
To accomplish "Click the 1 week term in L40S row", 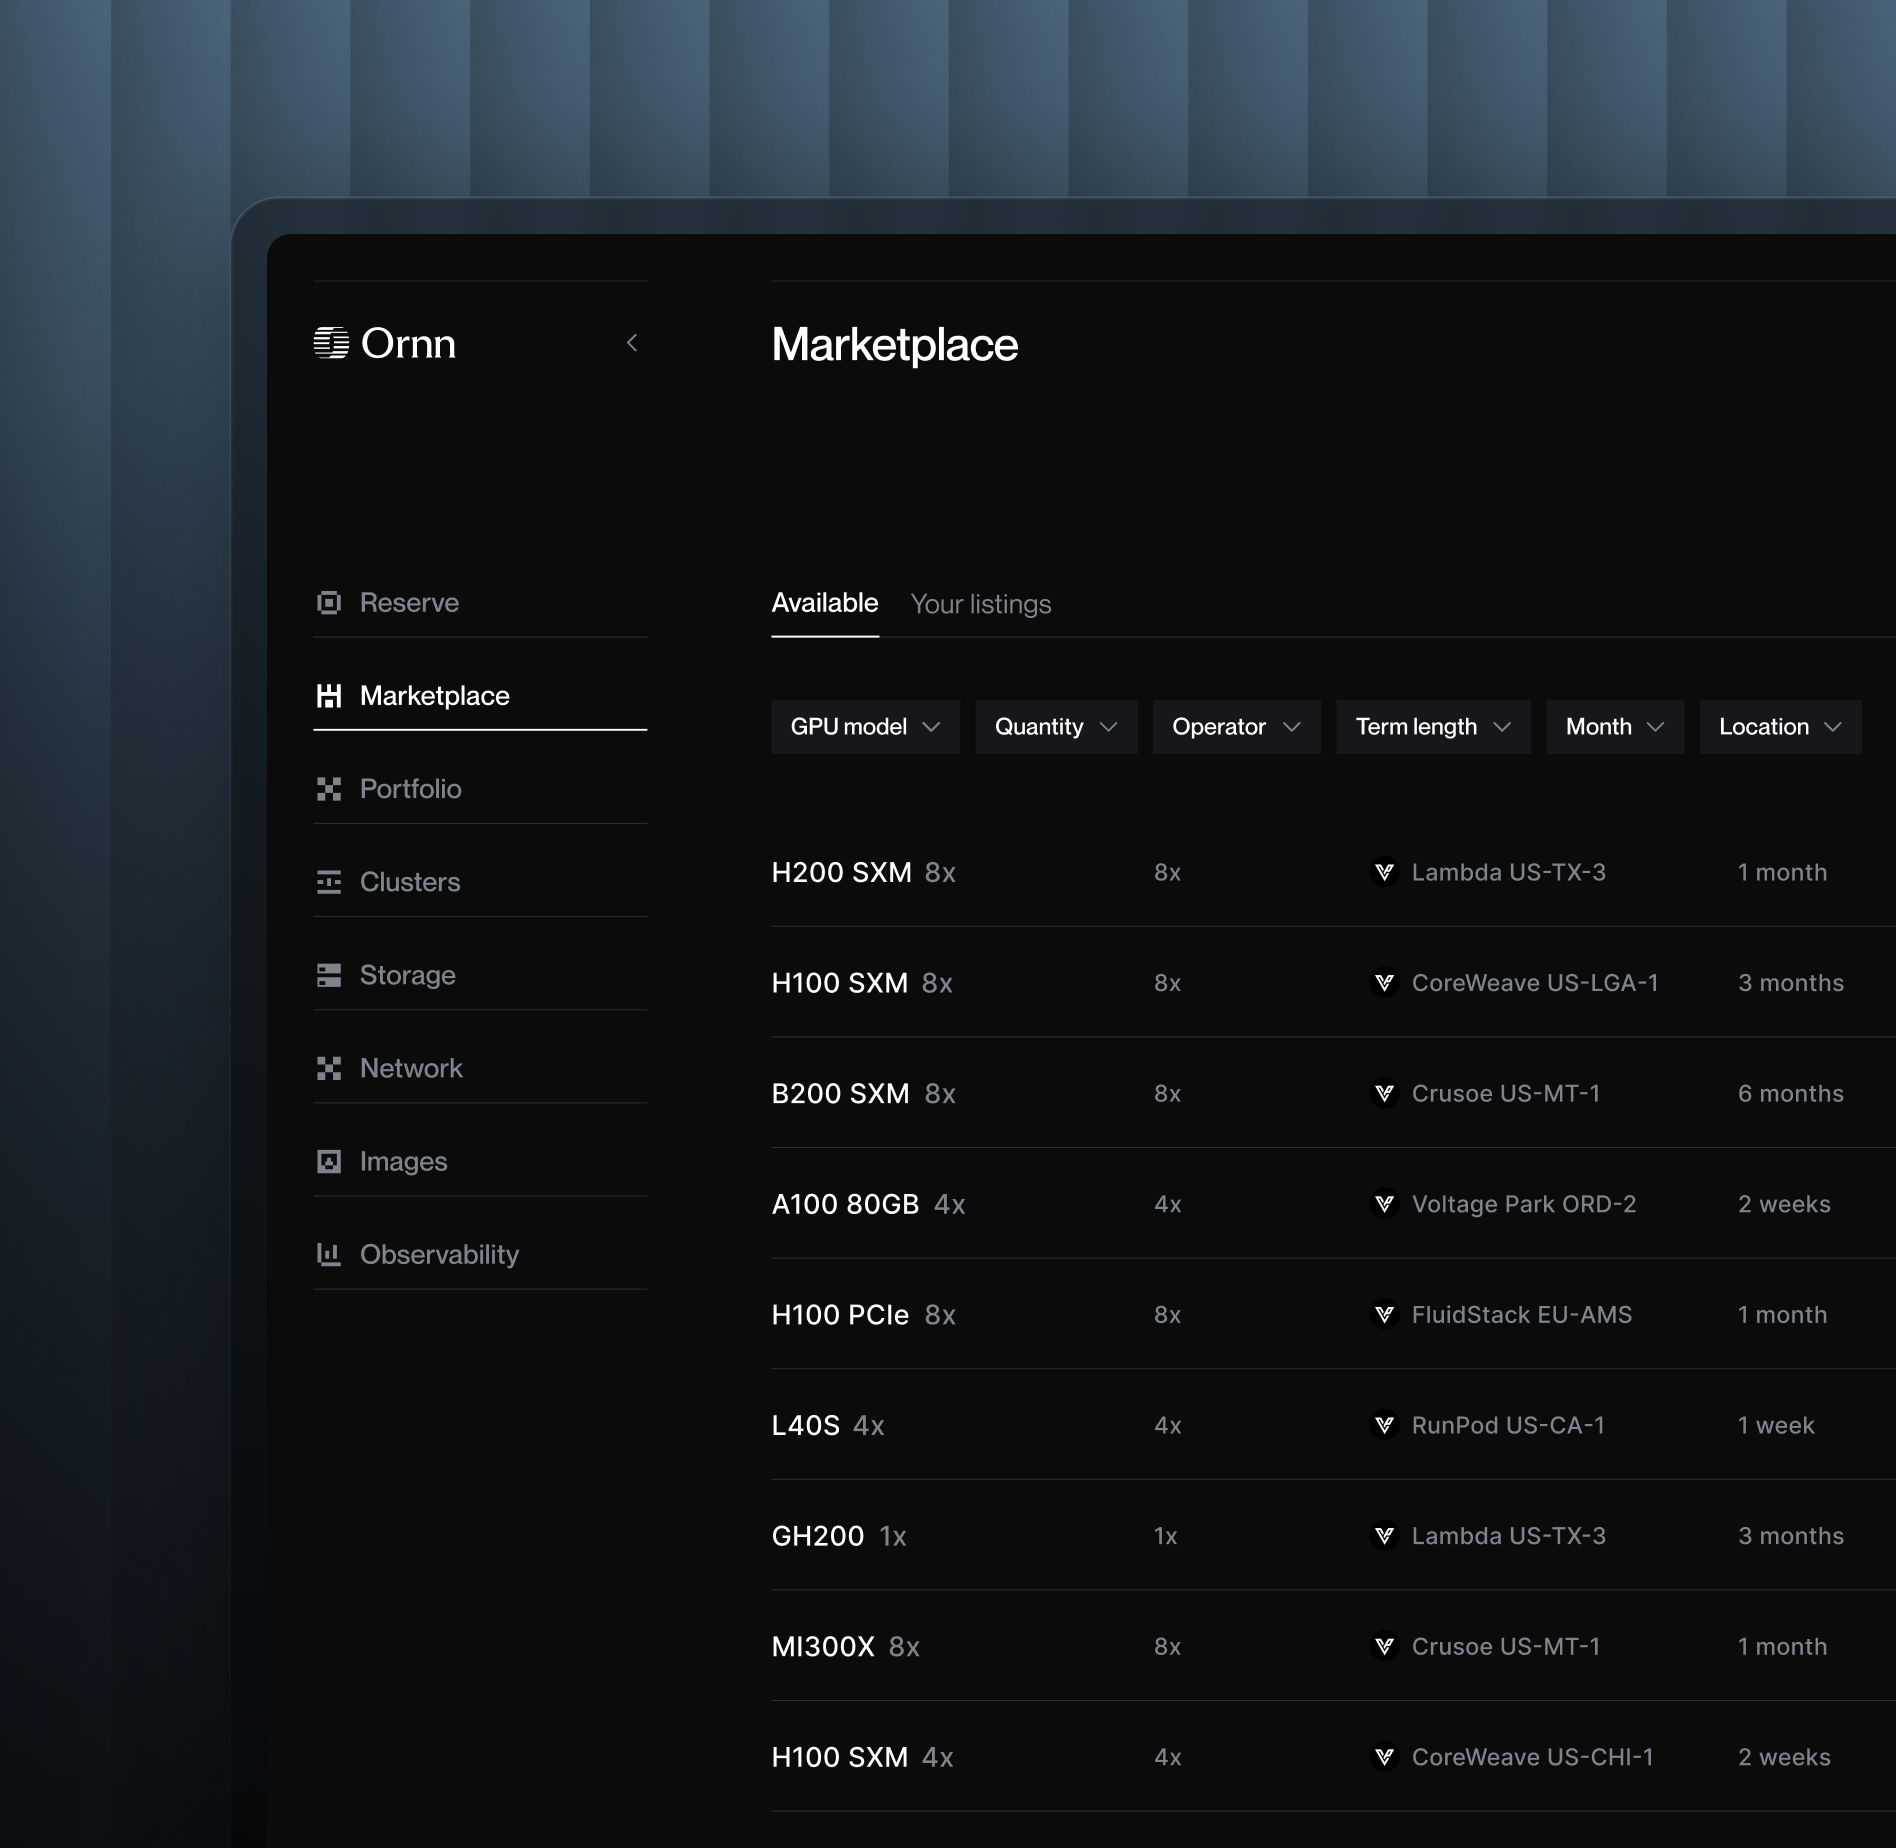I will tap(1776, 1425).
